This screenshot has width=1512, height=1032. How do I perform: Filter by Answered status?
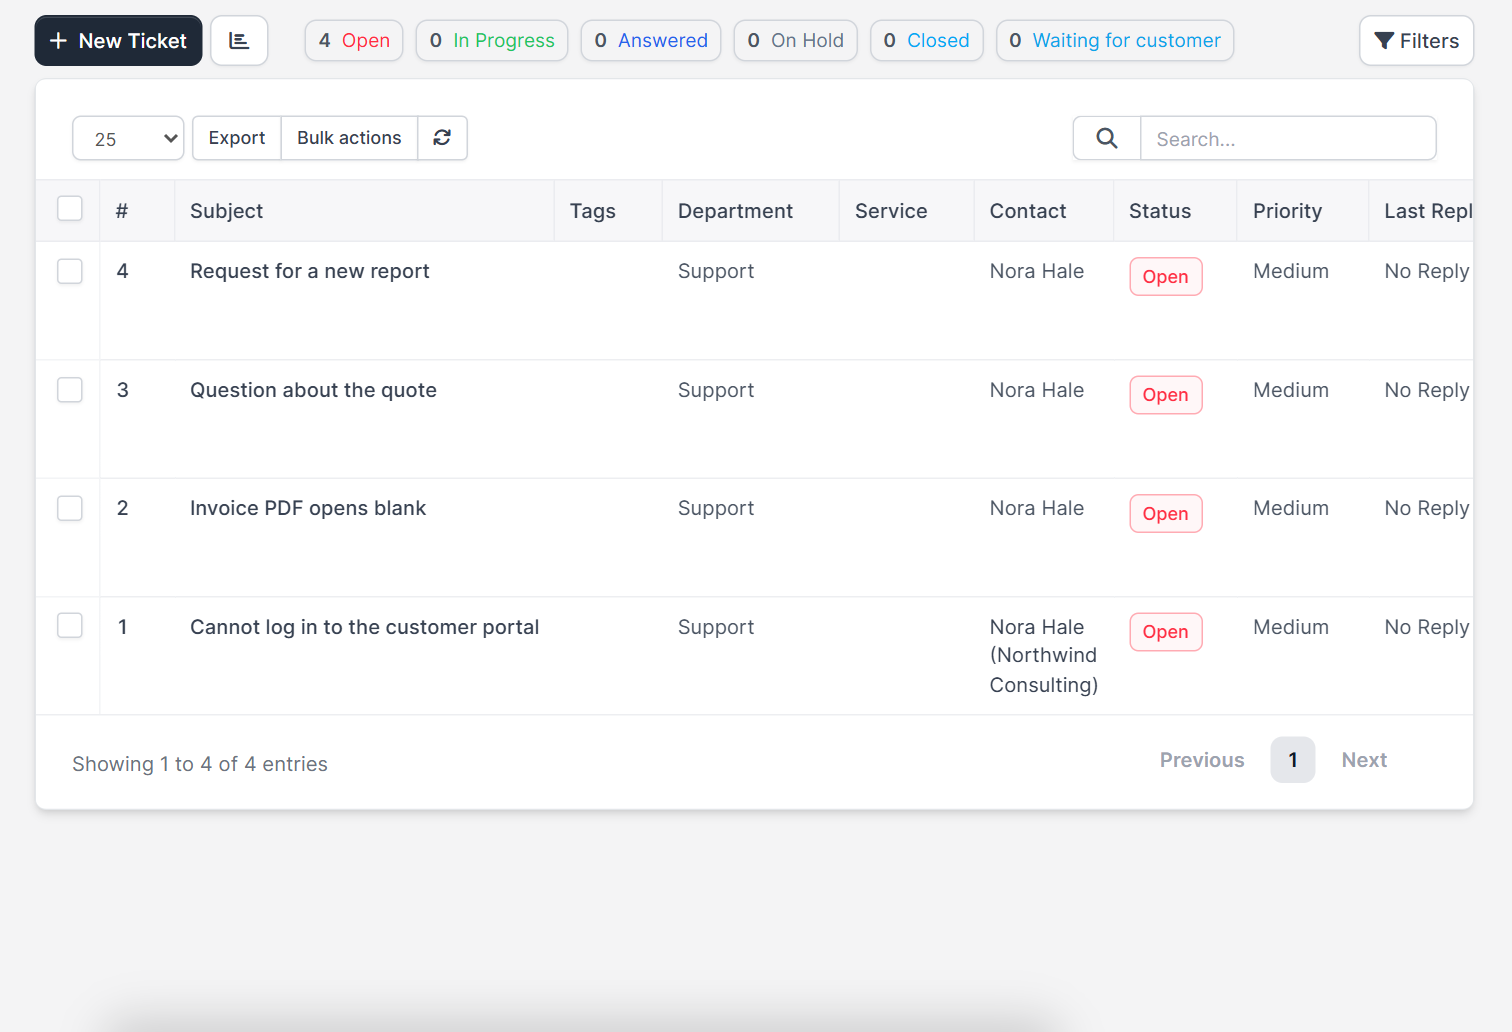click(x=651, y=41)
